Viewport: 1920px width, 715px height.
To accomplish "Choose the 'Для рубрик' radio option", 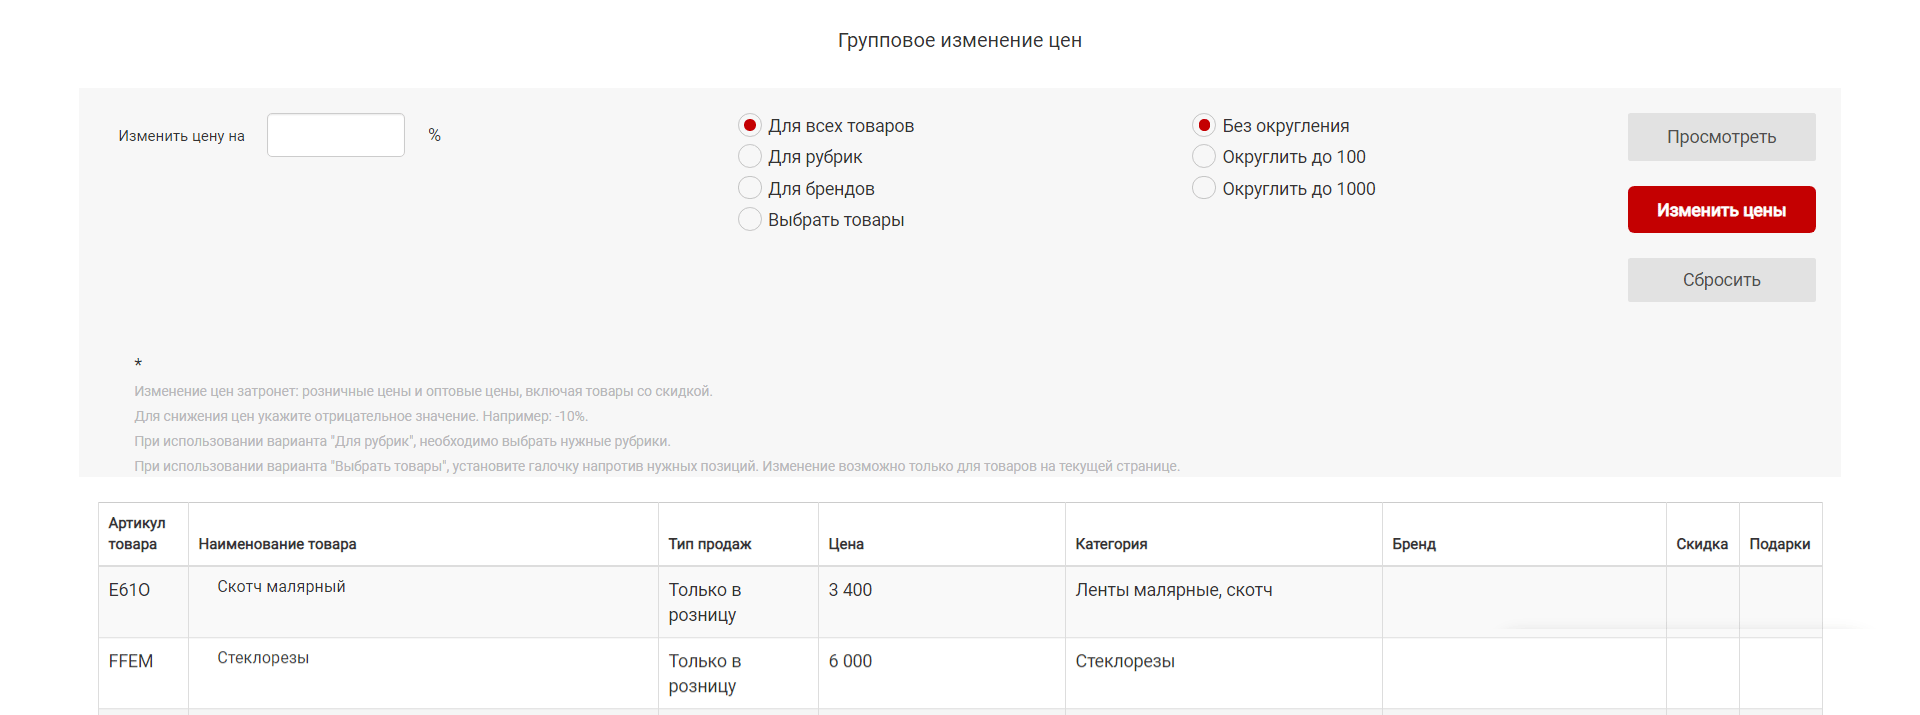I will [x=750, y=157].
